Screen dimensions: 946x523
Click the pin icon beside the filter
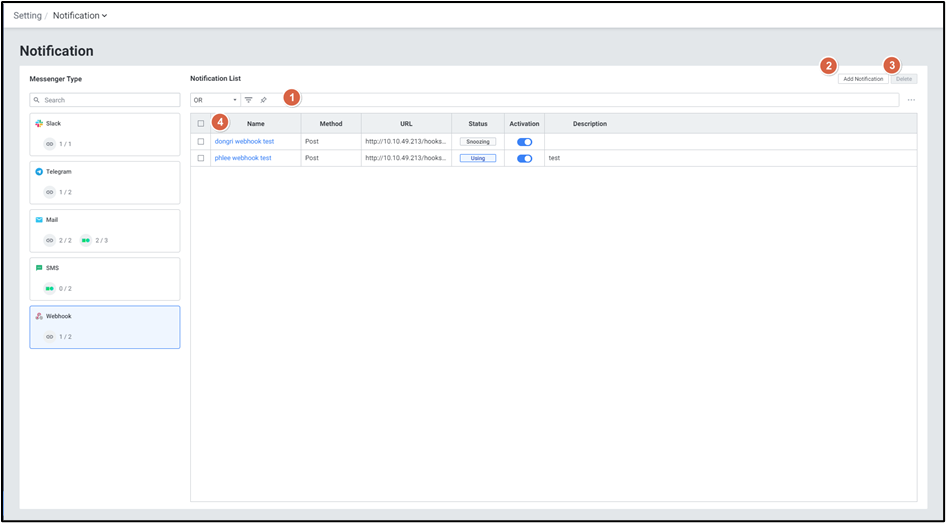263,100
